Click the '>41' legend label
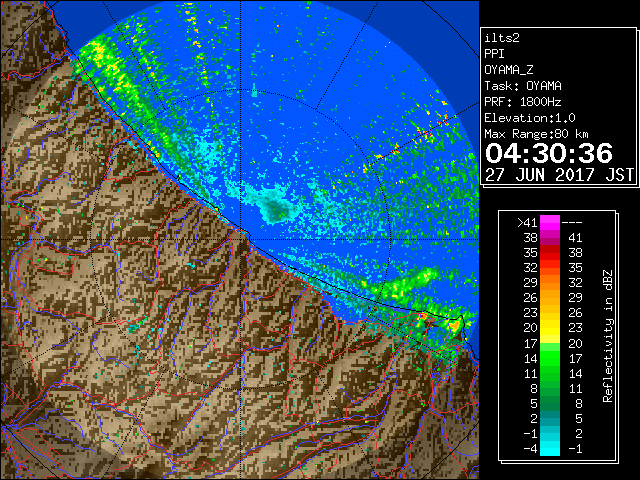The image size is (640, 480). (x=527, y=223)
